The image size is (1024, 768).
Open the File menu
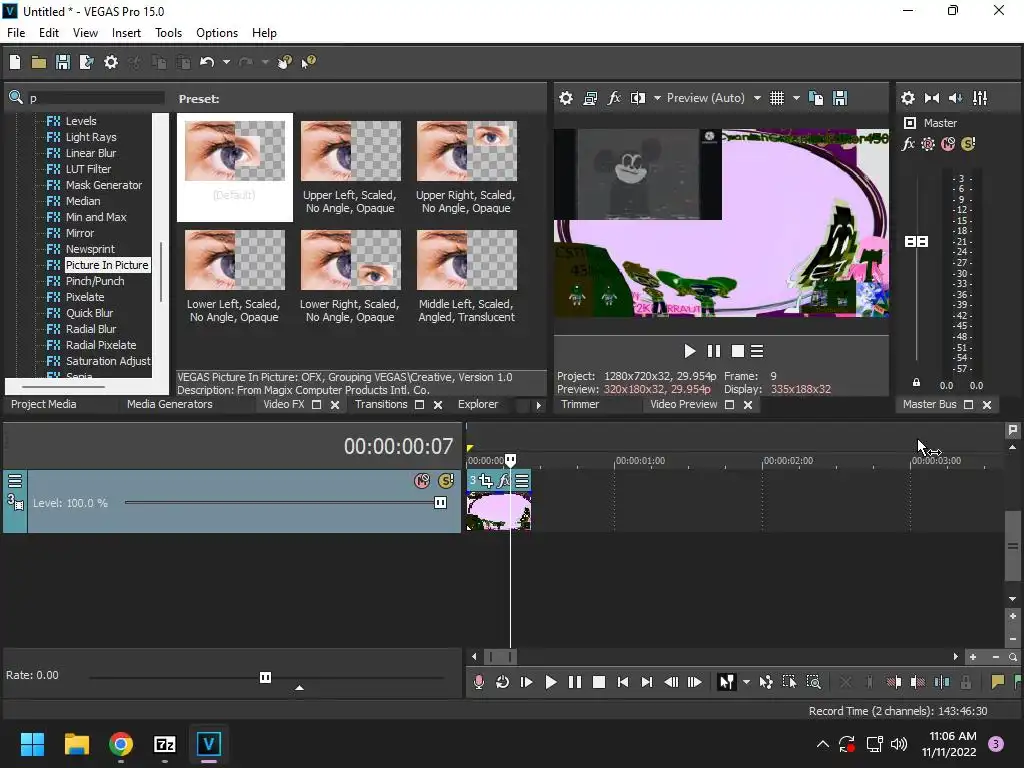[x=16, y=33]
